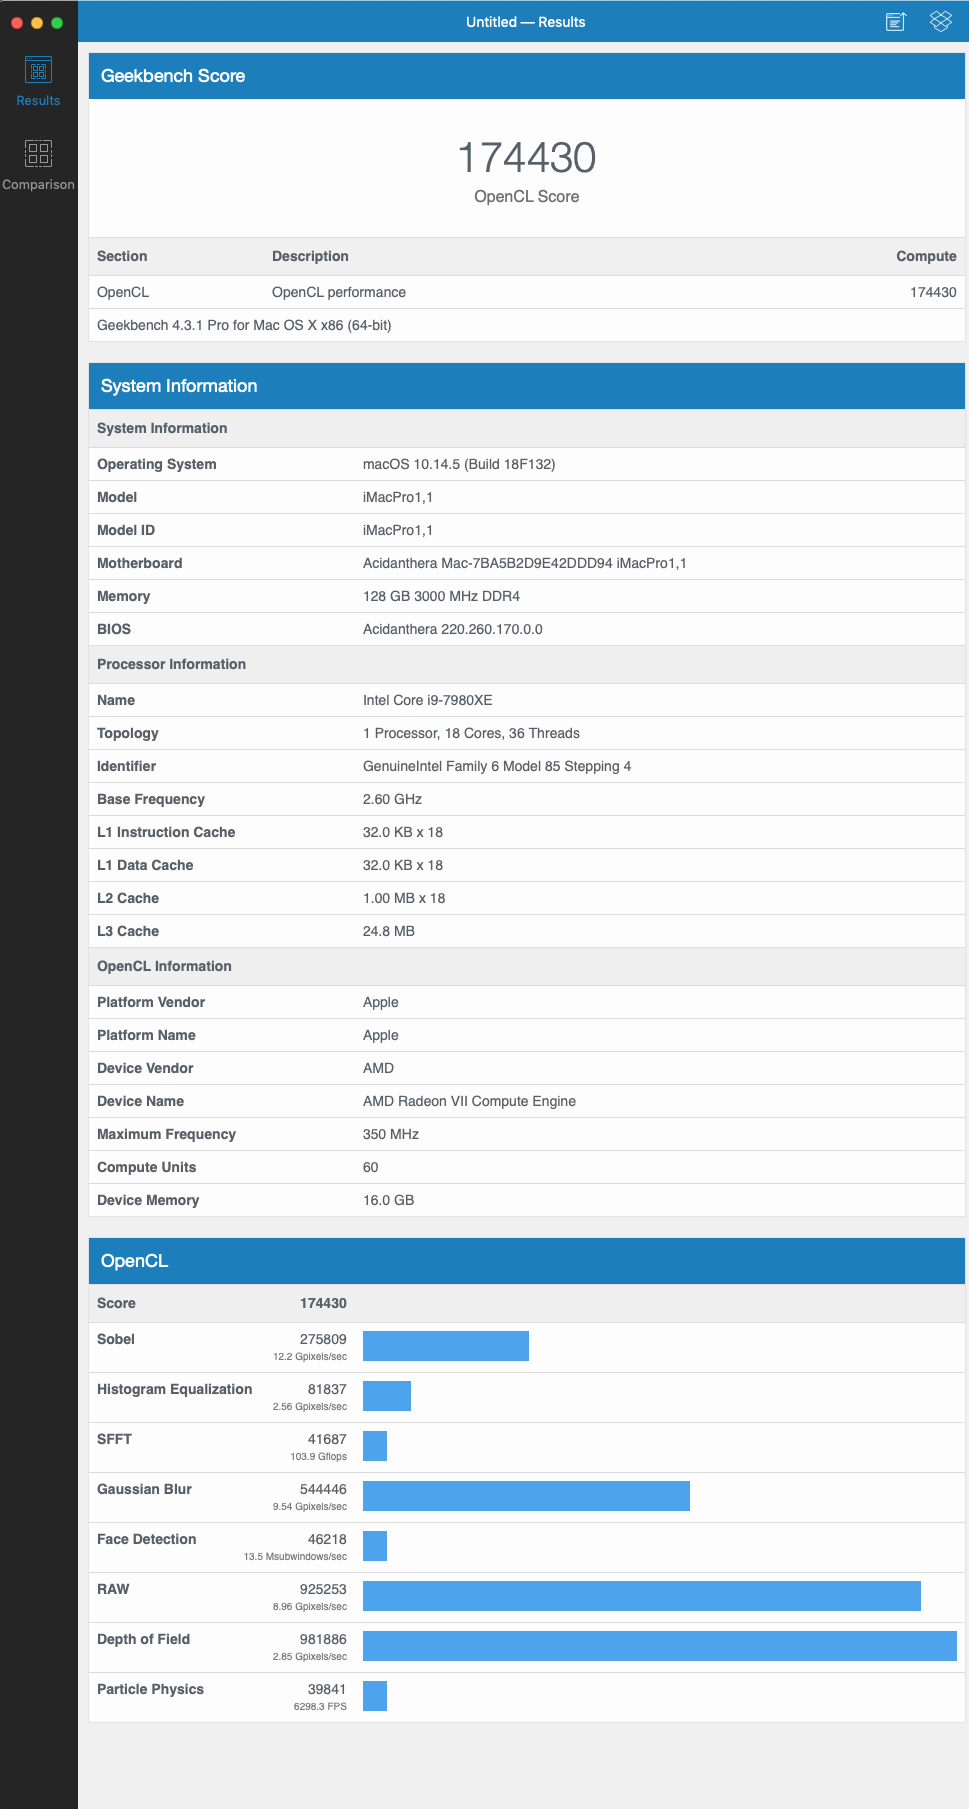Click the Histogram Equalization result bar
The height and width of the screenshot is (1809, 969).
coord(387,1396)
